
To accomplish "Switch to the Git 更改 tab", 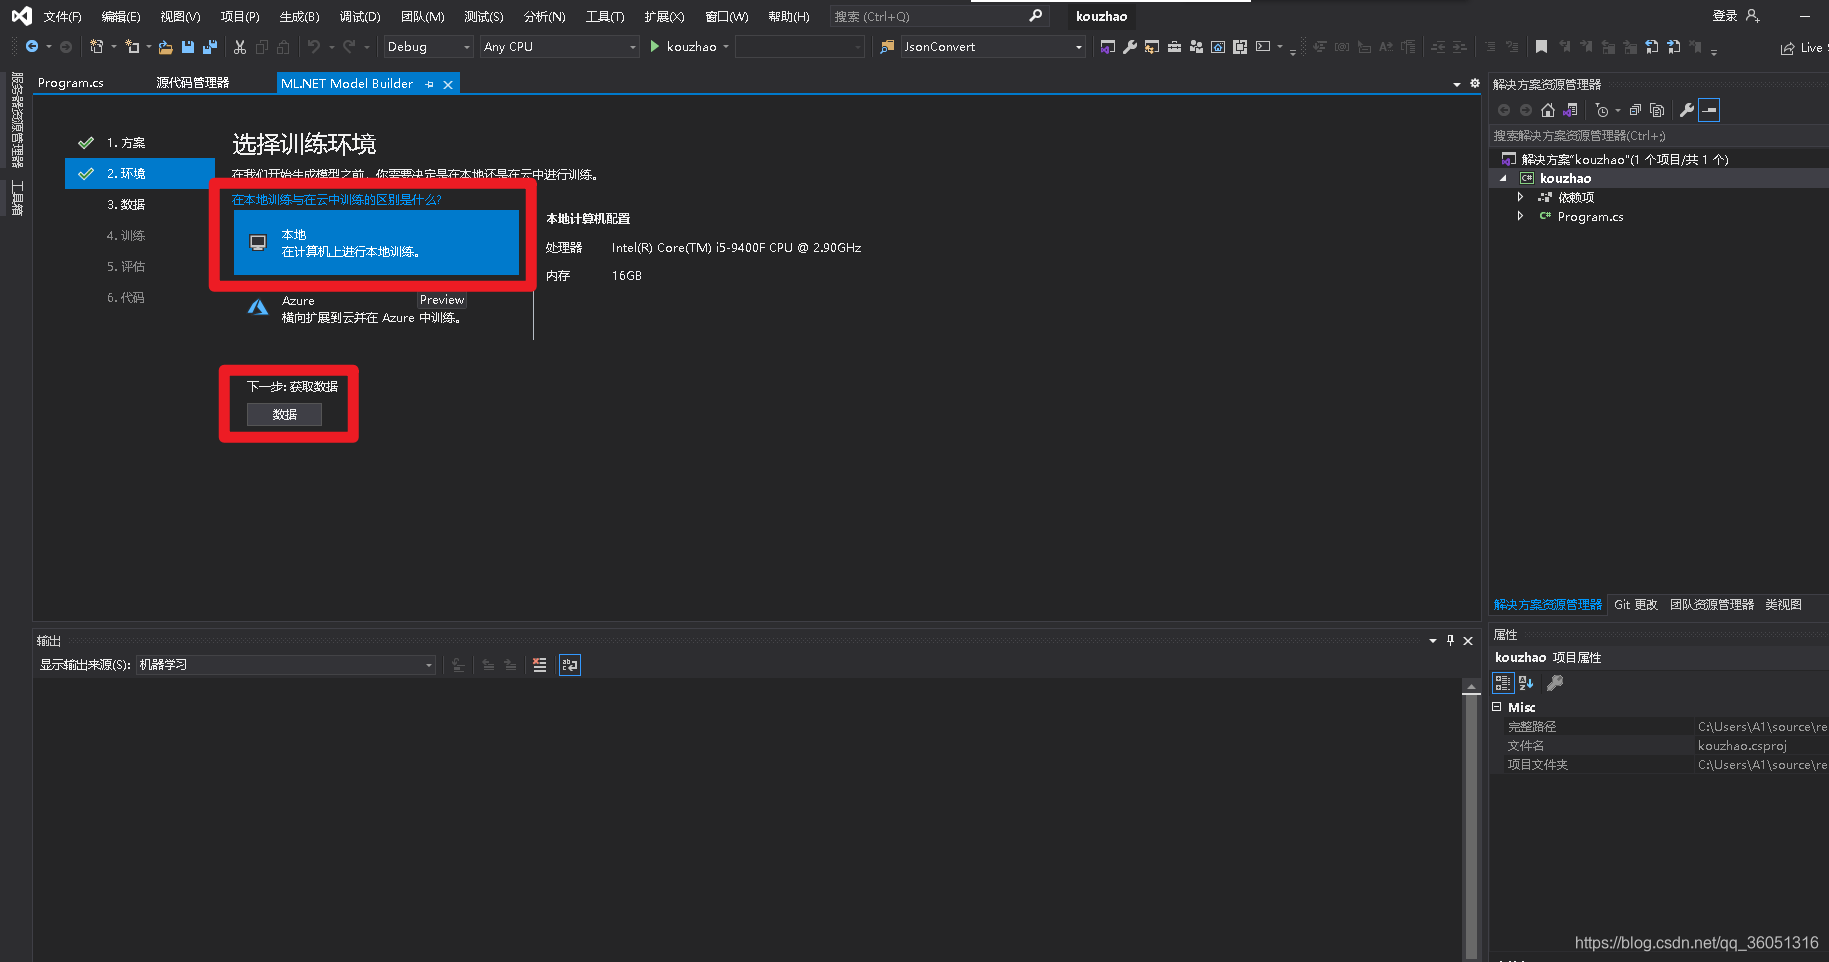I will pos(1636,605).
